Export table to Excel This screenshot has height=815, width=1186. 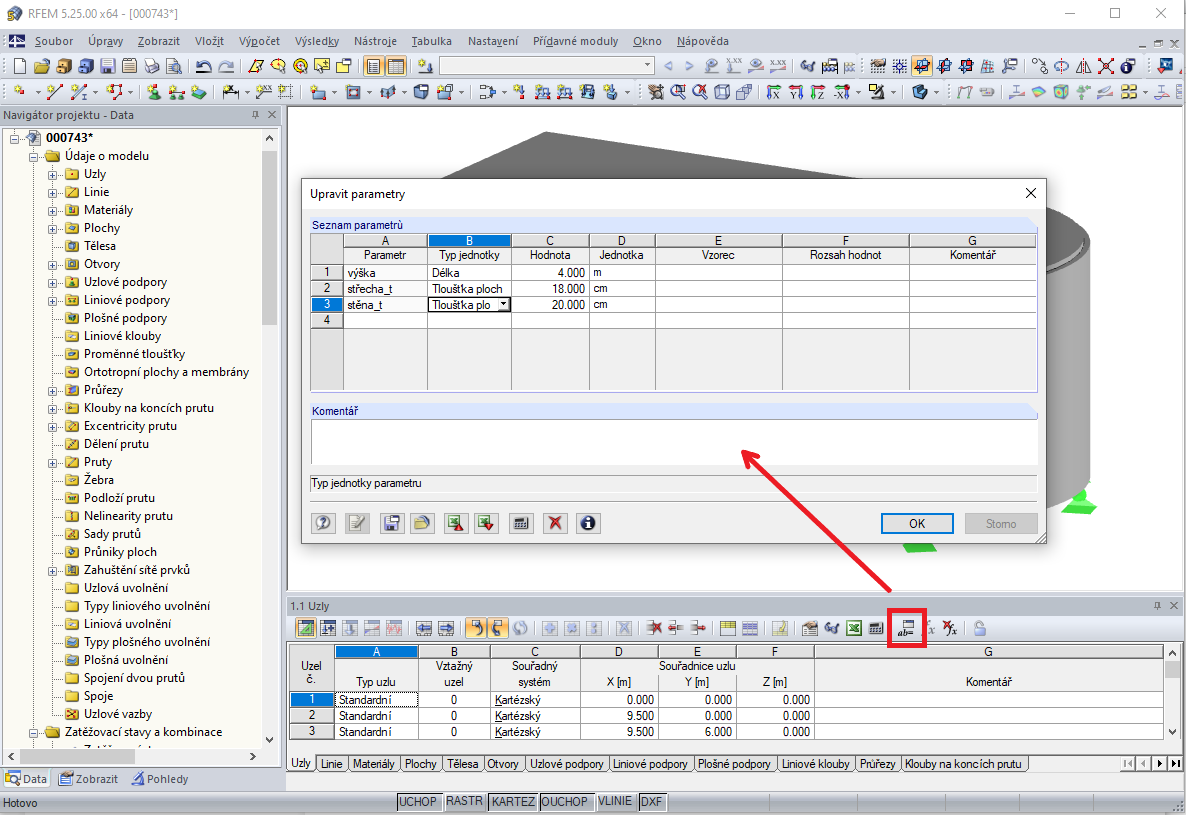854,628
